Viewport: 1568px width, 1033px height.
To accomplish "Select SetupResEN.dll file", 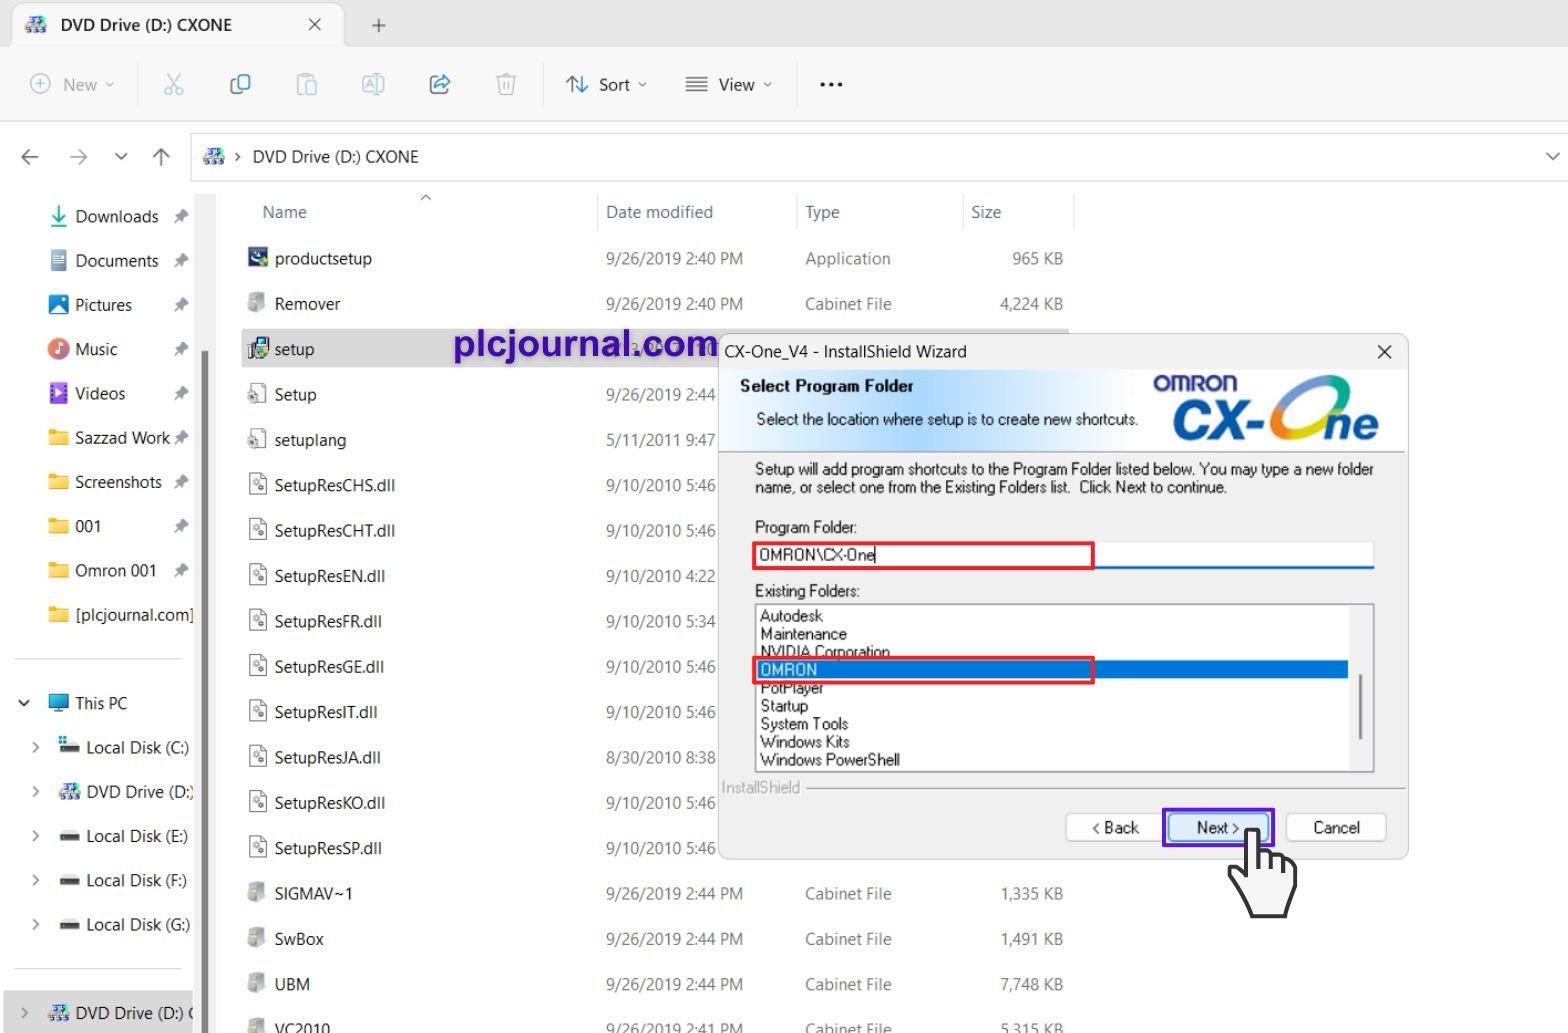I will 329,576.
